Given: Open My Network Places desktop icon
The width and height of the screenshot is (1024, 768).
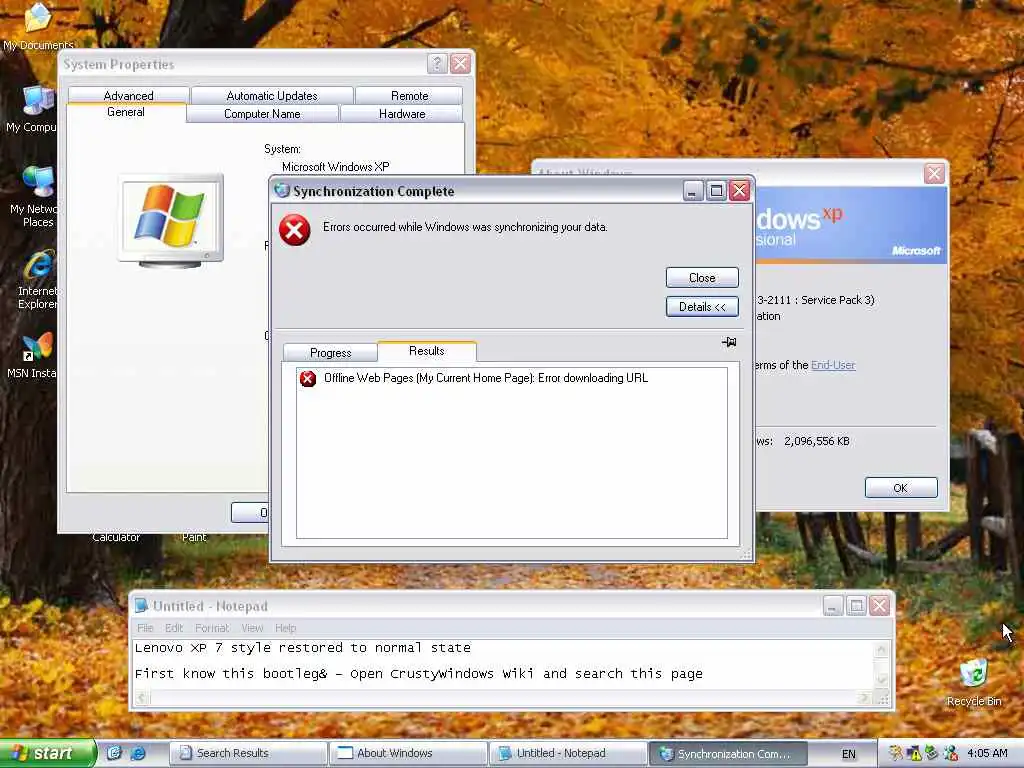Looking at the screenshot, I should [x=34, y=196].
